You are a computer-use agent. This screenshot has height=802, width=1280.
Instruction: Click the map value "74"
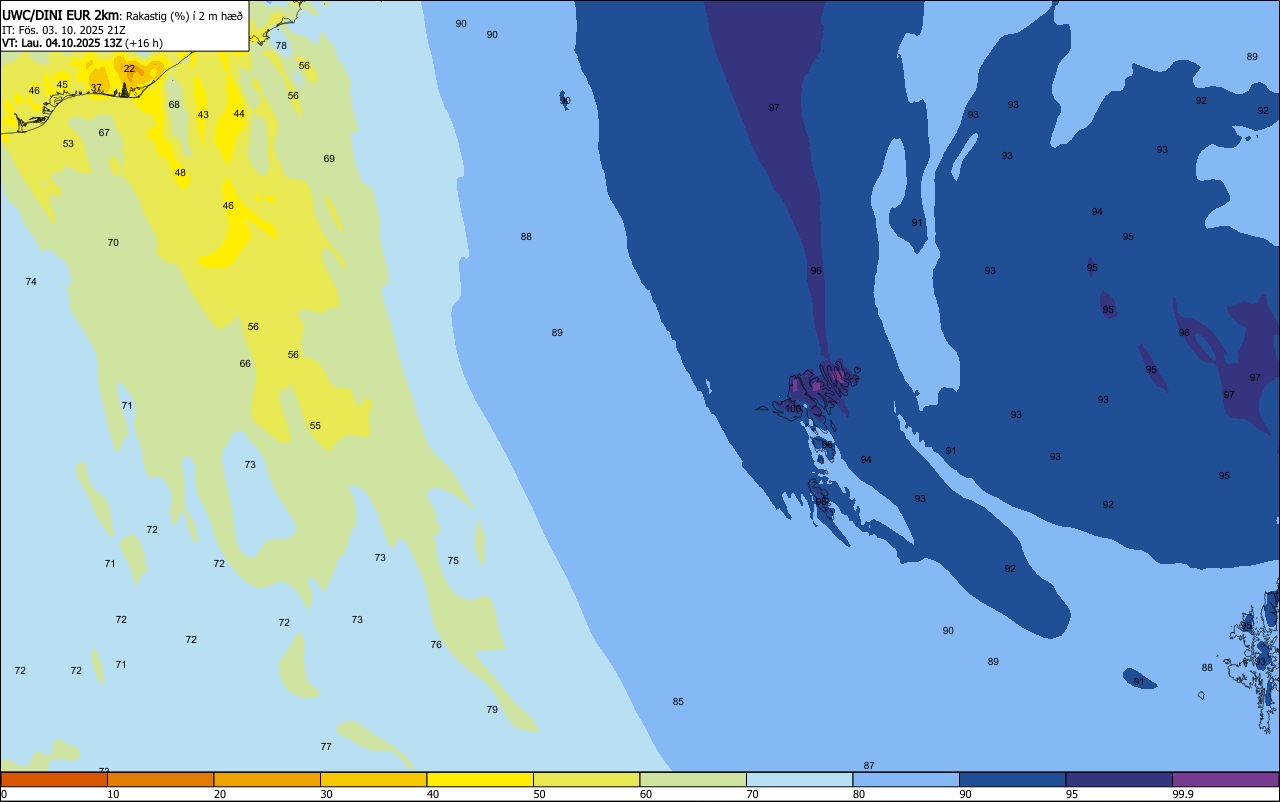point(31,282)
